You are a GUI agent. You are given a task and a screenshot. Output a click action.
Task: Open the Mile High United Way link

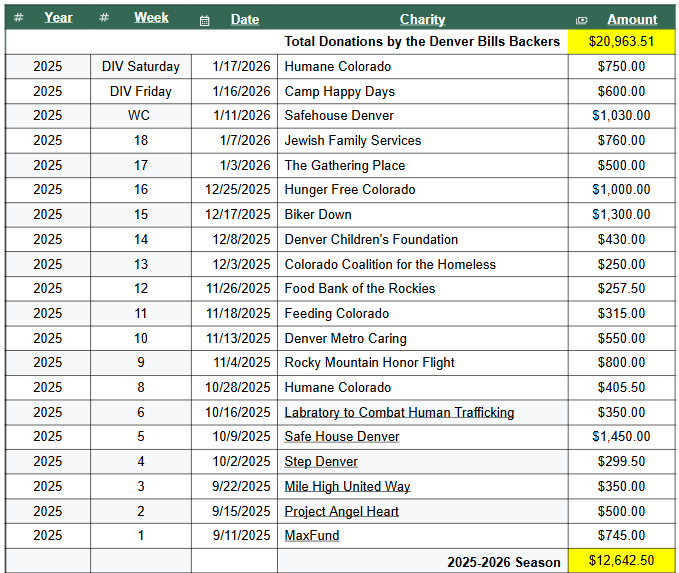[347, 486]
